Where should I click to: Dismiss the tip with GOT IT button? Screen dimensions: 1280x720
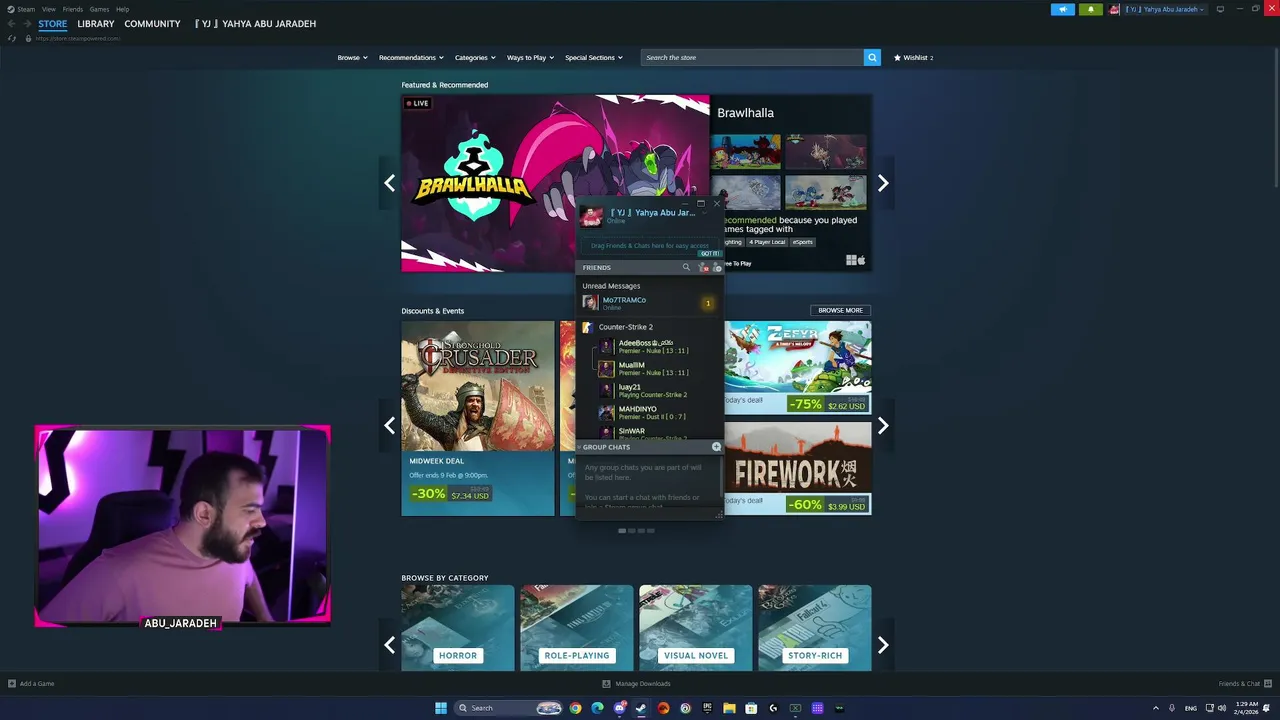point(709,254)
